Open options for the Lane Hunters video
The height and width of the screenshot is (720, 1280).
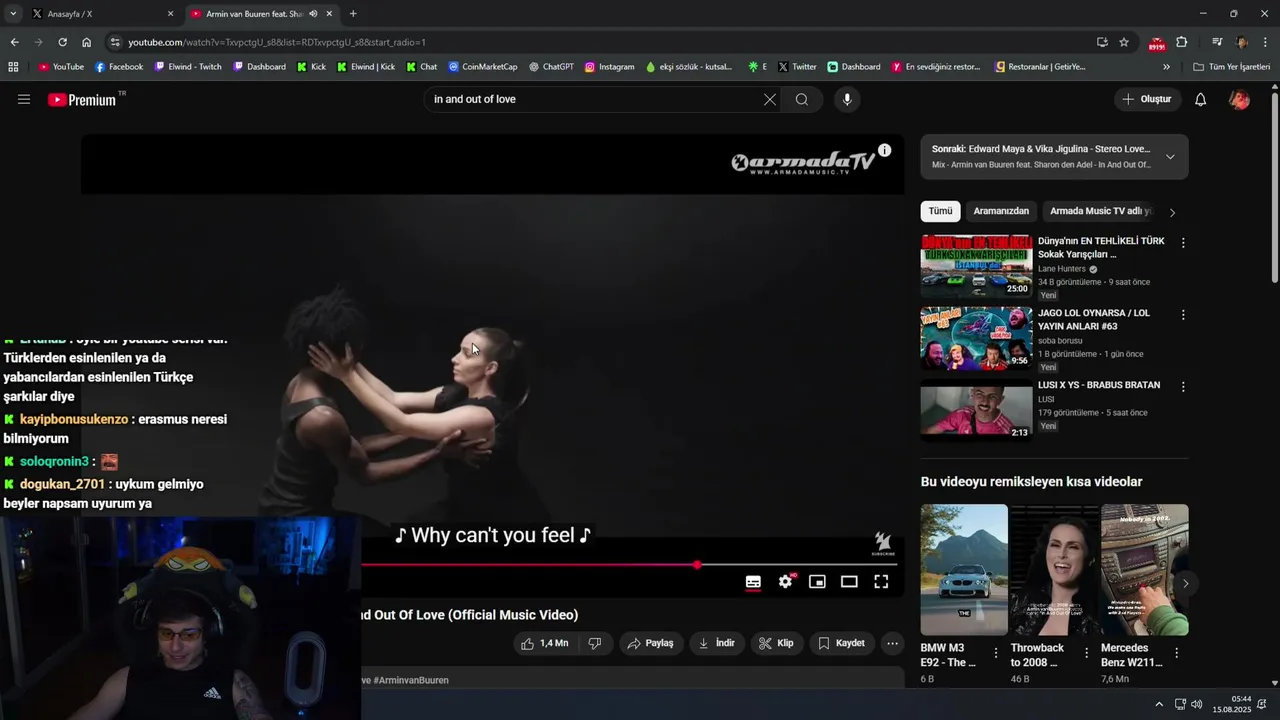[x=1183, y=243]
